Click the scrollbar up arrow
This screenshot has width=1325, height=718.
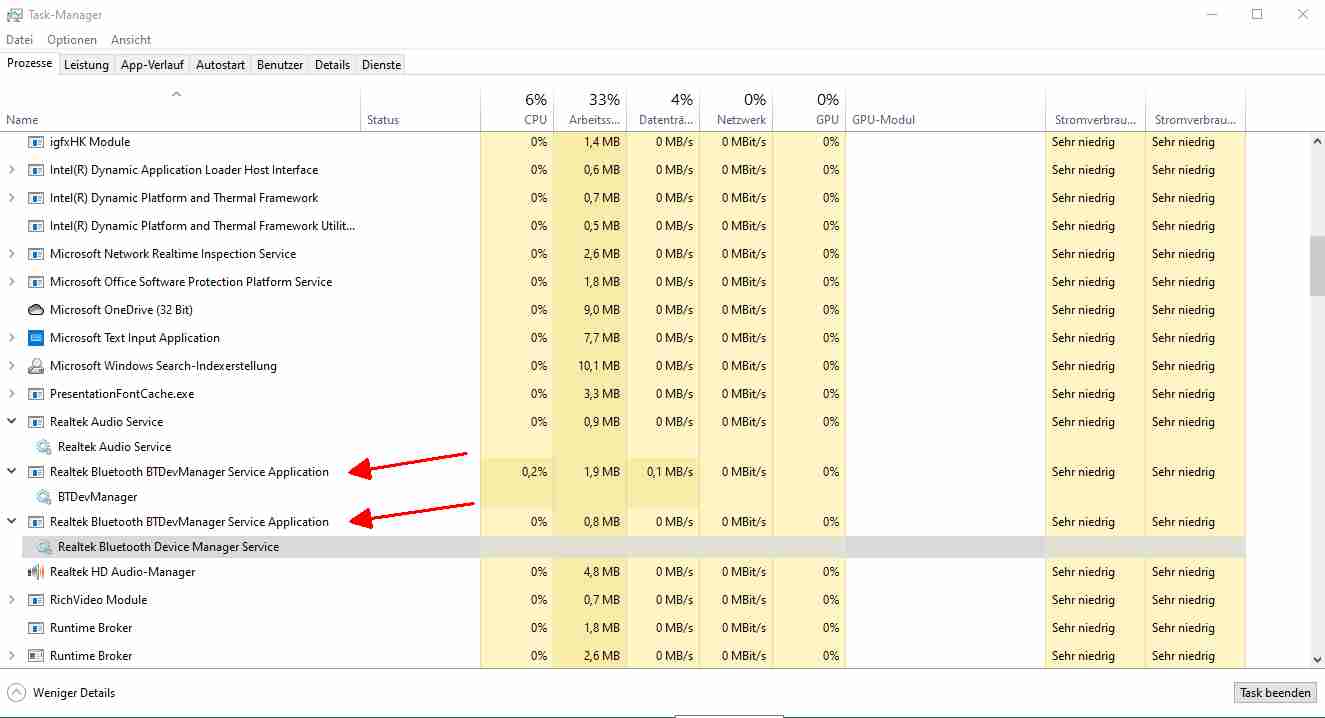tap(1317, 140)
